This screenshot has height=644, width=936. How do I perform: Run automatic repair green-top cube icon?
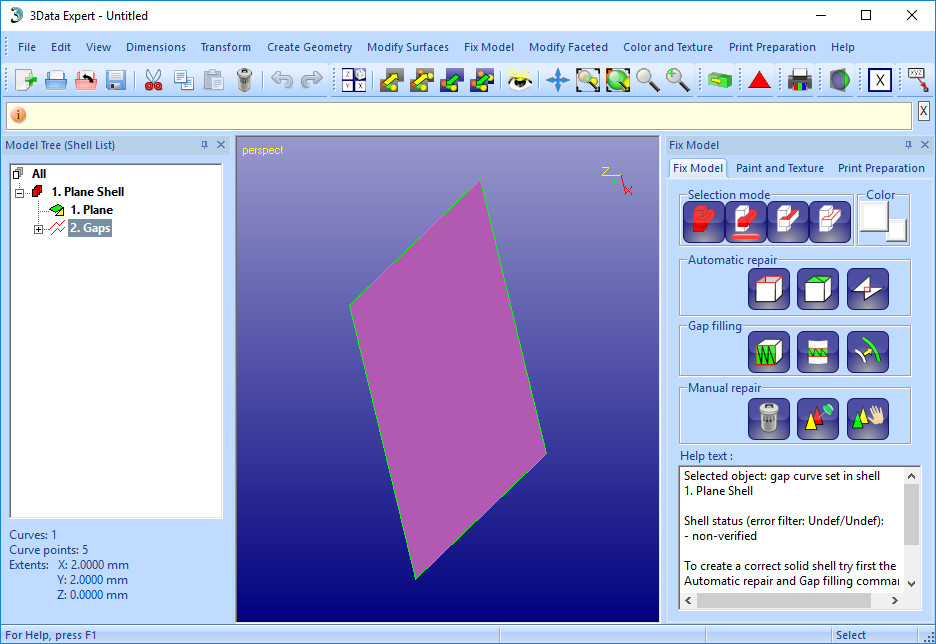click(x=818, y=289)
